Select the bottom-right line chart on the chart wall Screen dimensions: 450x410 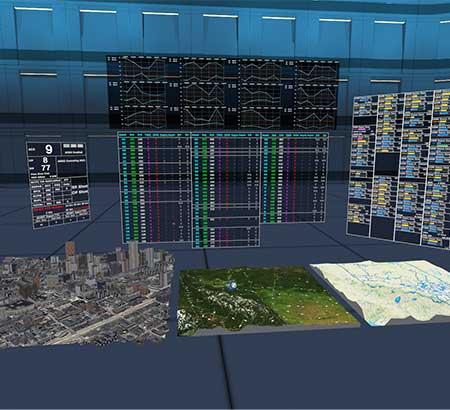pyautogui.click(x=317, y=118)
